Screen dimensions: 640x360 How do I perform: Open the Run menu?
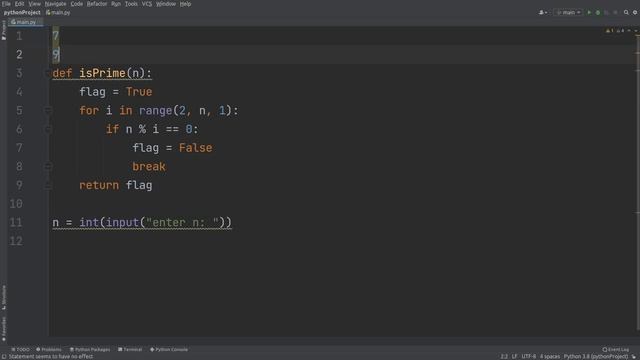(116, 4)
